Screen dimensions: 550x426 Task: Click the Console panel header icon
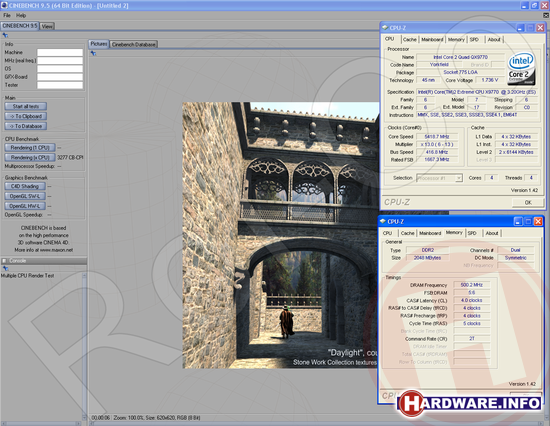coord(4,261)
